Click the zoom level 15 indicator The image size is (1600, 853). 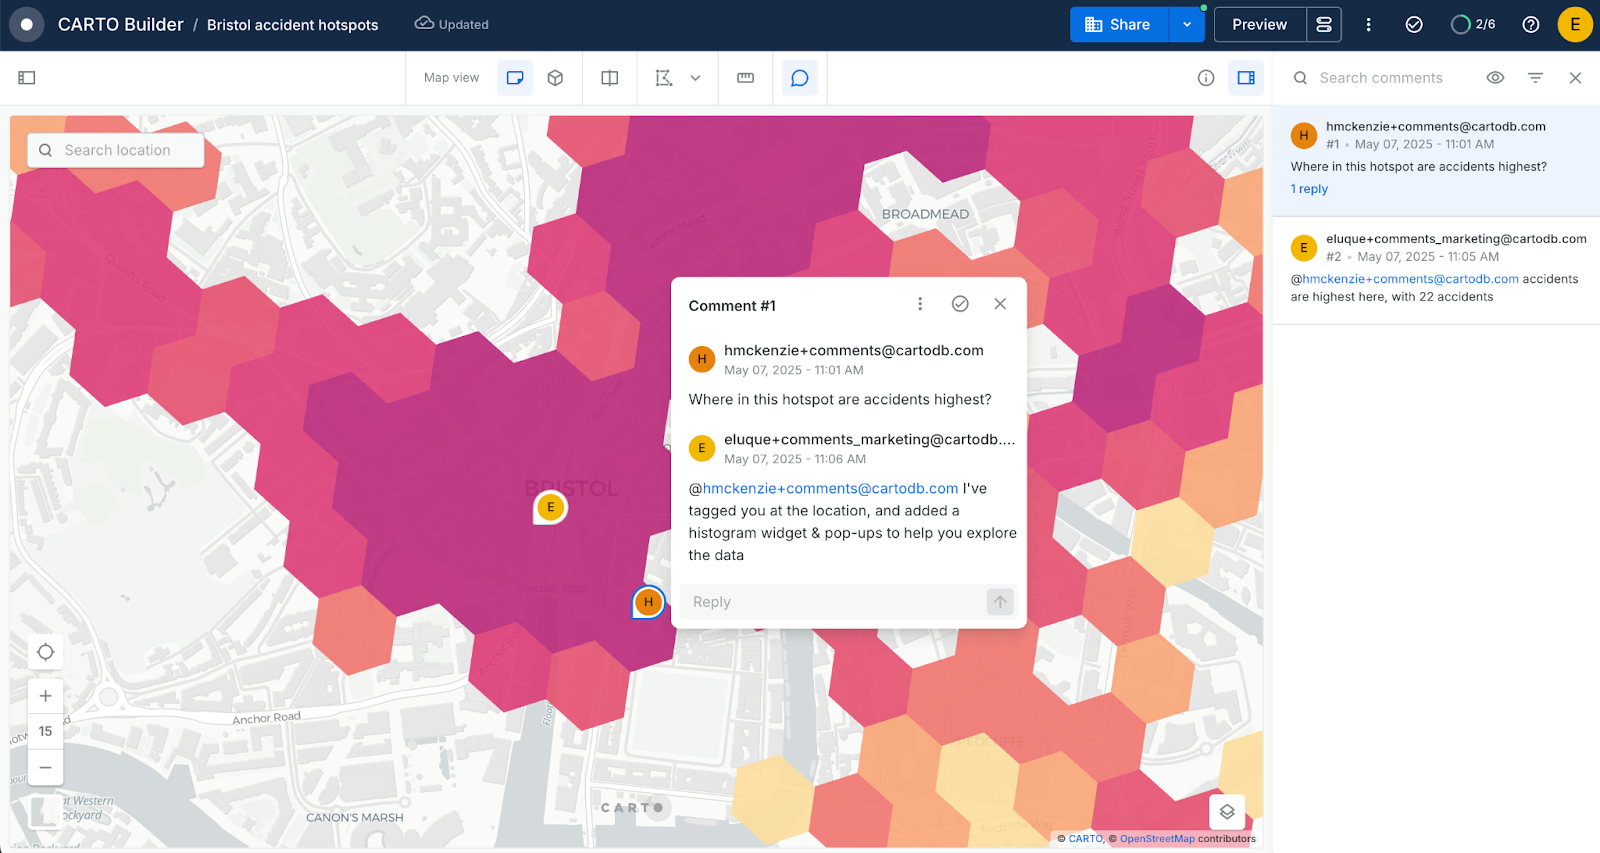point(46,732)
